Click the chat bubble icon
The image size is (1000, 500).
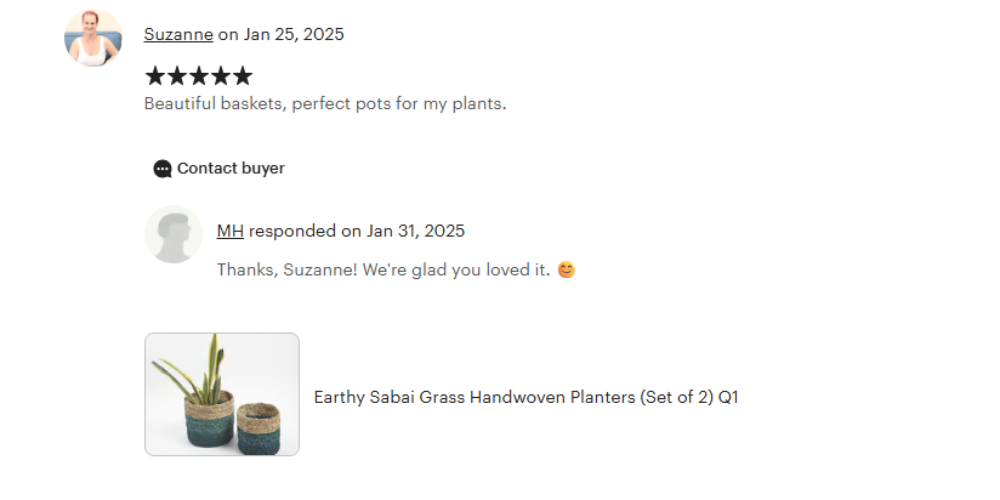coord(162,169)
